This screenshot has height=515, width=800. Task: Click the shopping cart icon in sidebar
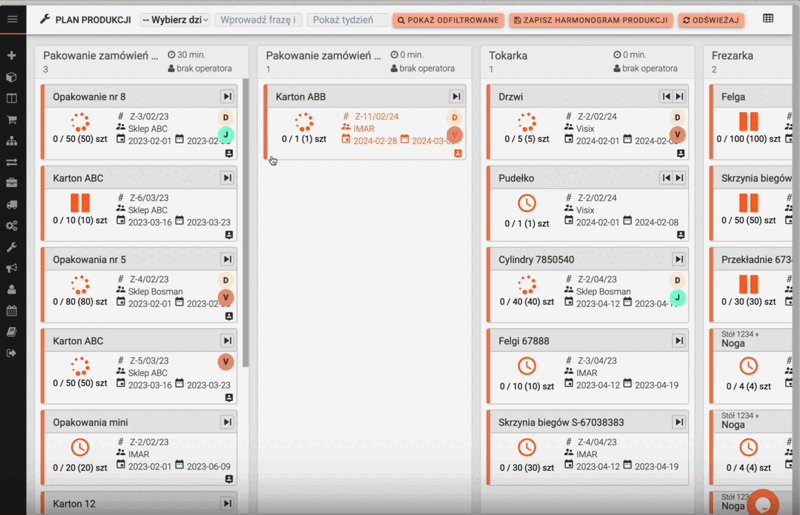(x=12, y=120)
